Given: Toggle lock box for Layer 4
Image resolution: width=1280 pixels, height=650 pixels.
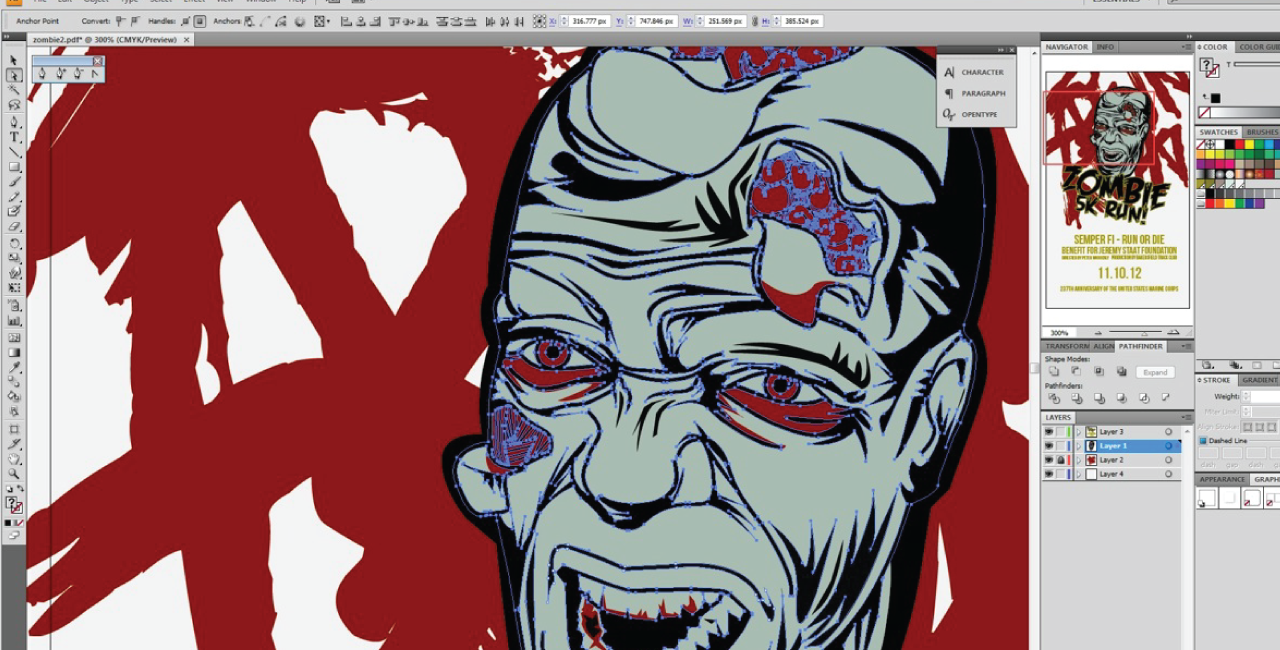Looking at the screenshot, I should click(x=1061, y=474).
